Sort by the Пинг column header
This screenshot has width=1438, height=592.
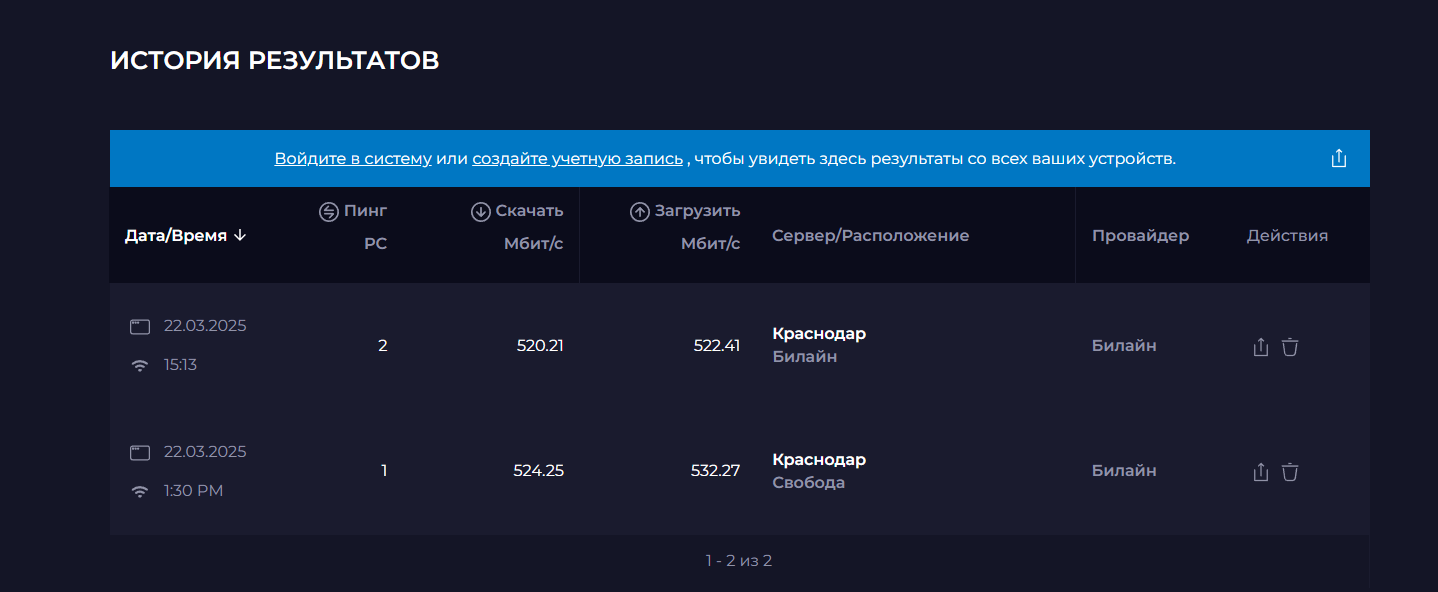tap(353, 211)
